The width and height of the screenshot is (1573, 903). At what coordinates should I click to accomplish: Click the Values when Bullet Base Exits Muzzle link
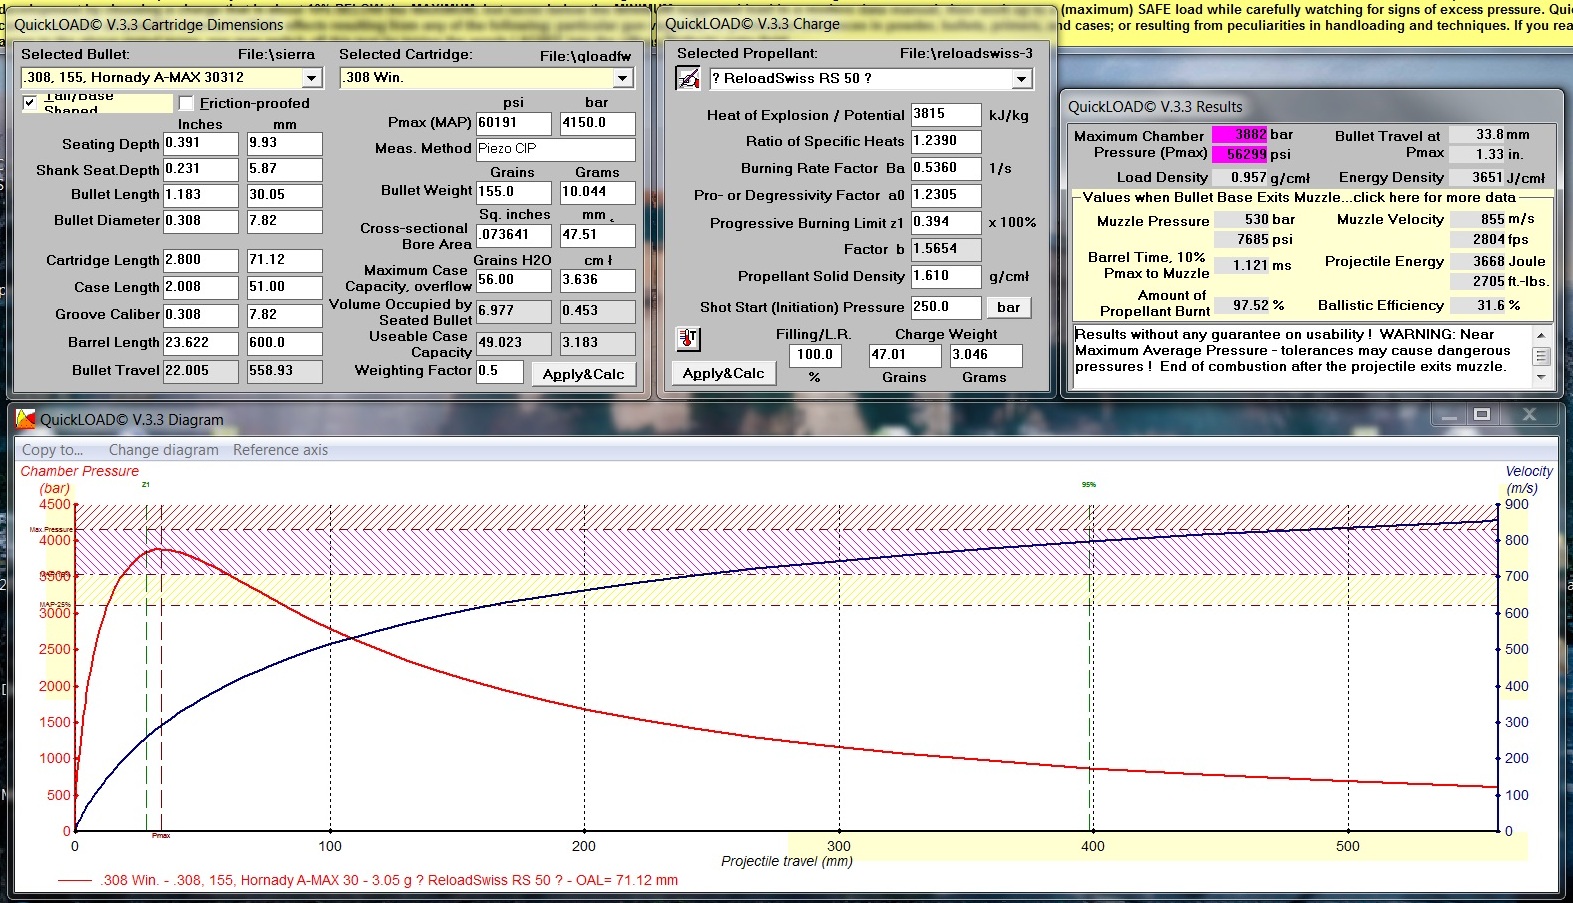tap(1299, 198)
